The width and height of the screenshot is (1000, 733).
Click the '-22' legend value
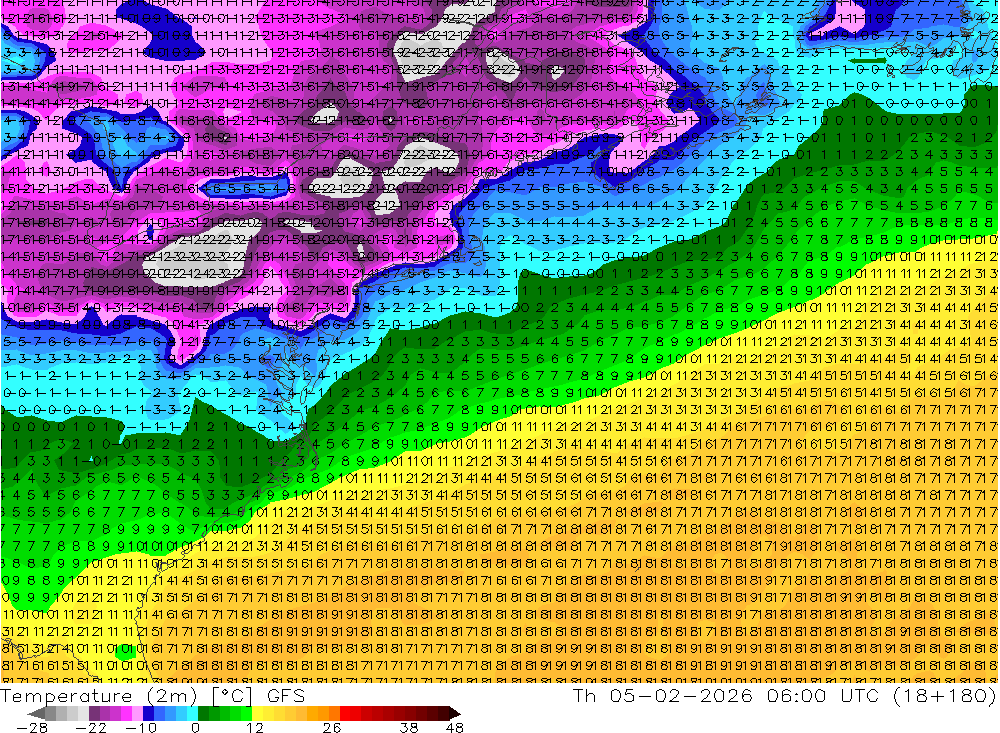91,727
